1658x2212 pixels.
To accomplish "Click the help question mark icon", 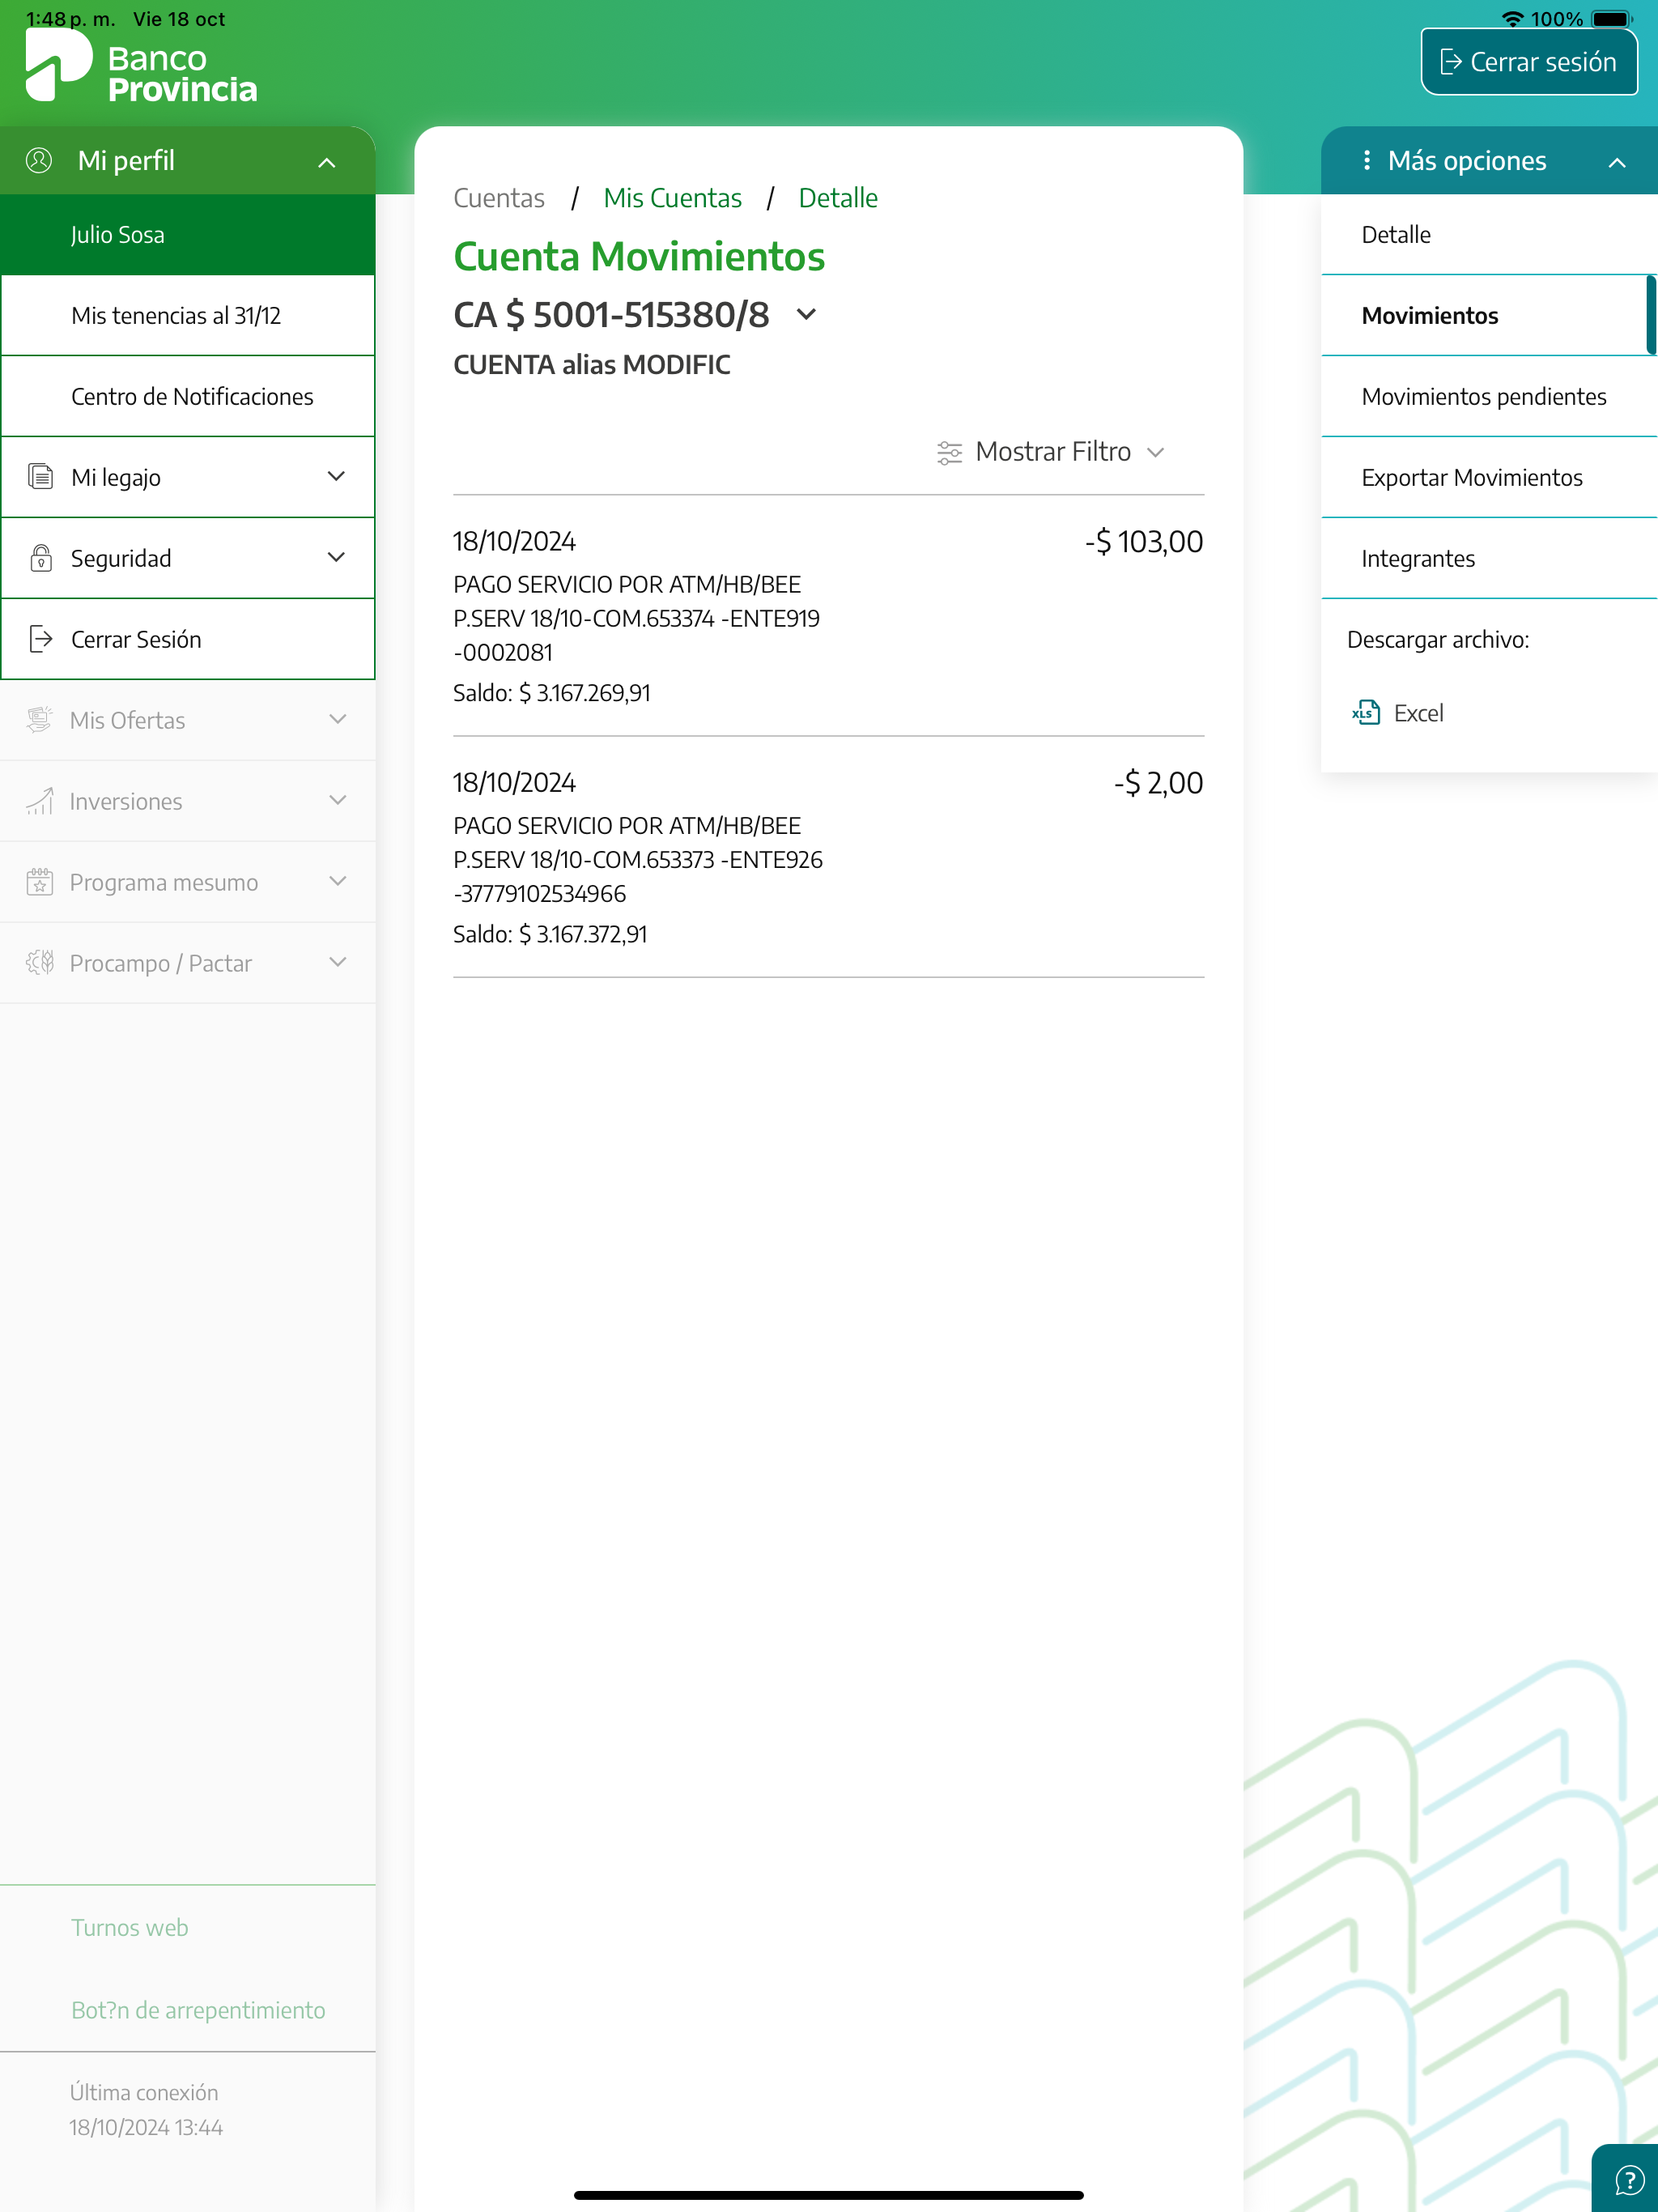I will (1628, 2180).
